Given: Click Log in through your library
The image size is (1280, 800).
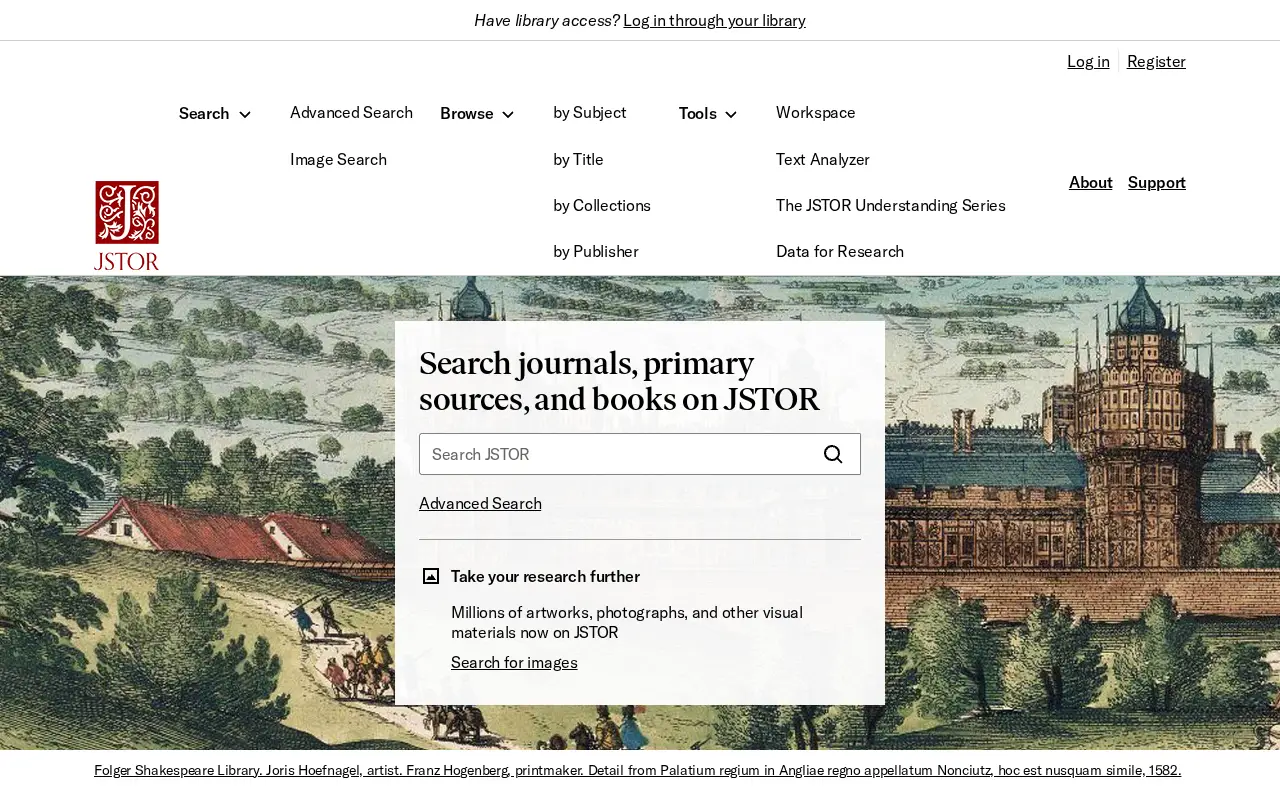Looking at the screenshot, I should (714, 20).
